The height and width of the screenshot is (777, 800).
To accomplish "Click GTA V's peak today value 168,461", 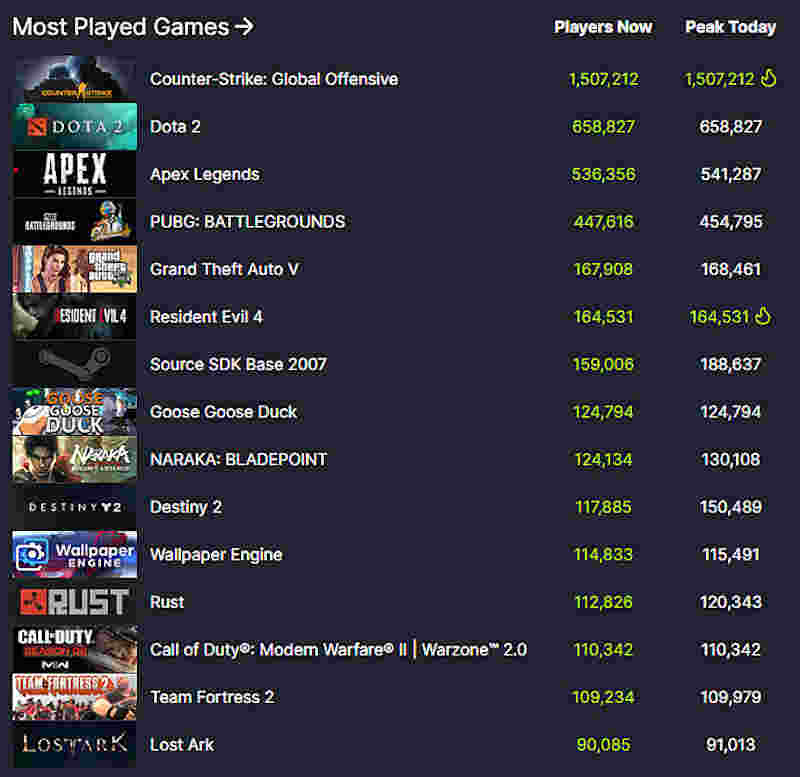I will (731, 269).
